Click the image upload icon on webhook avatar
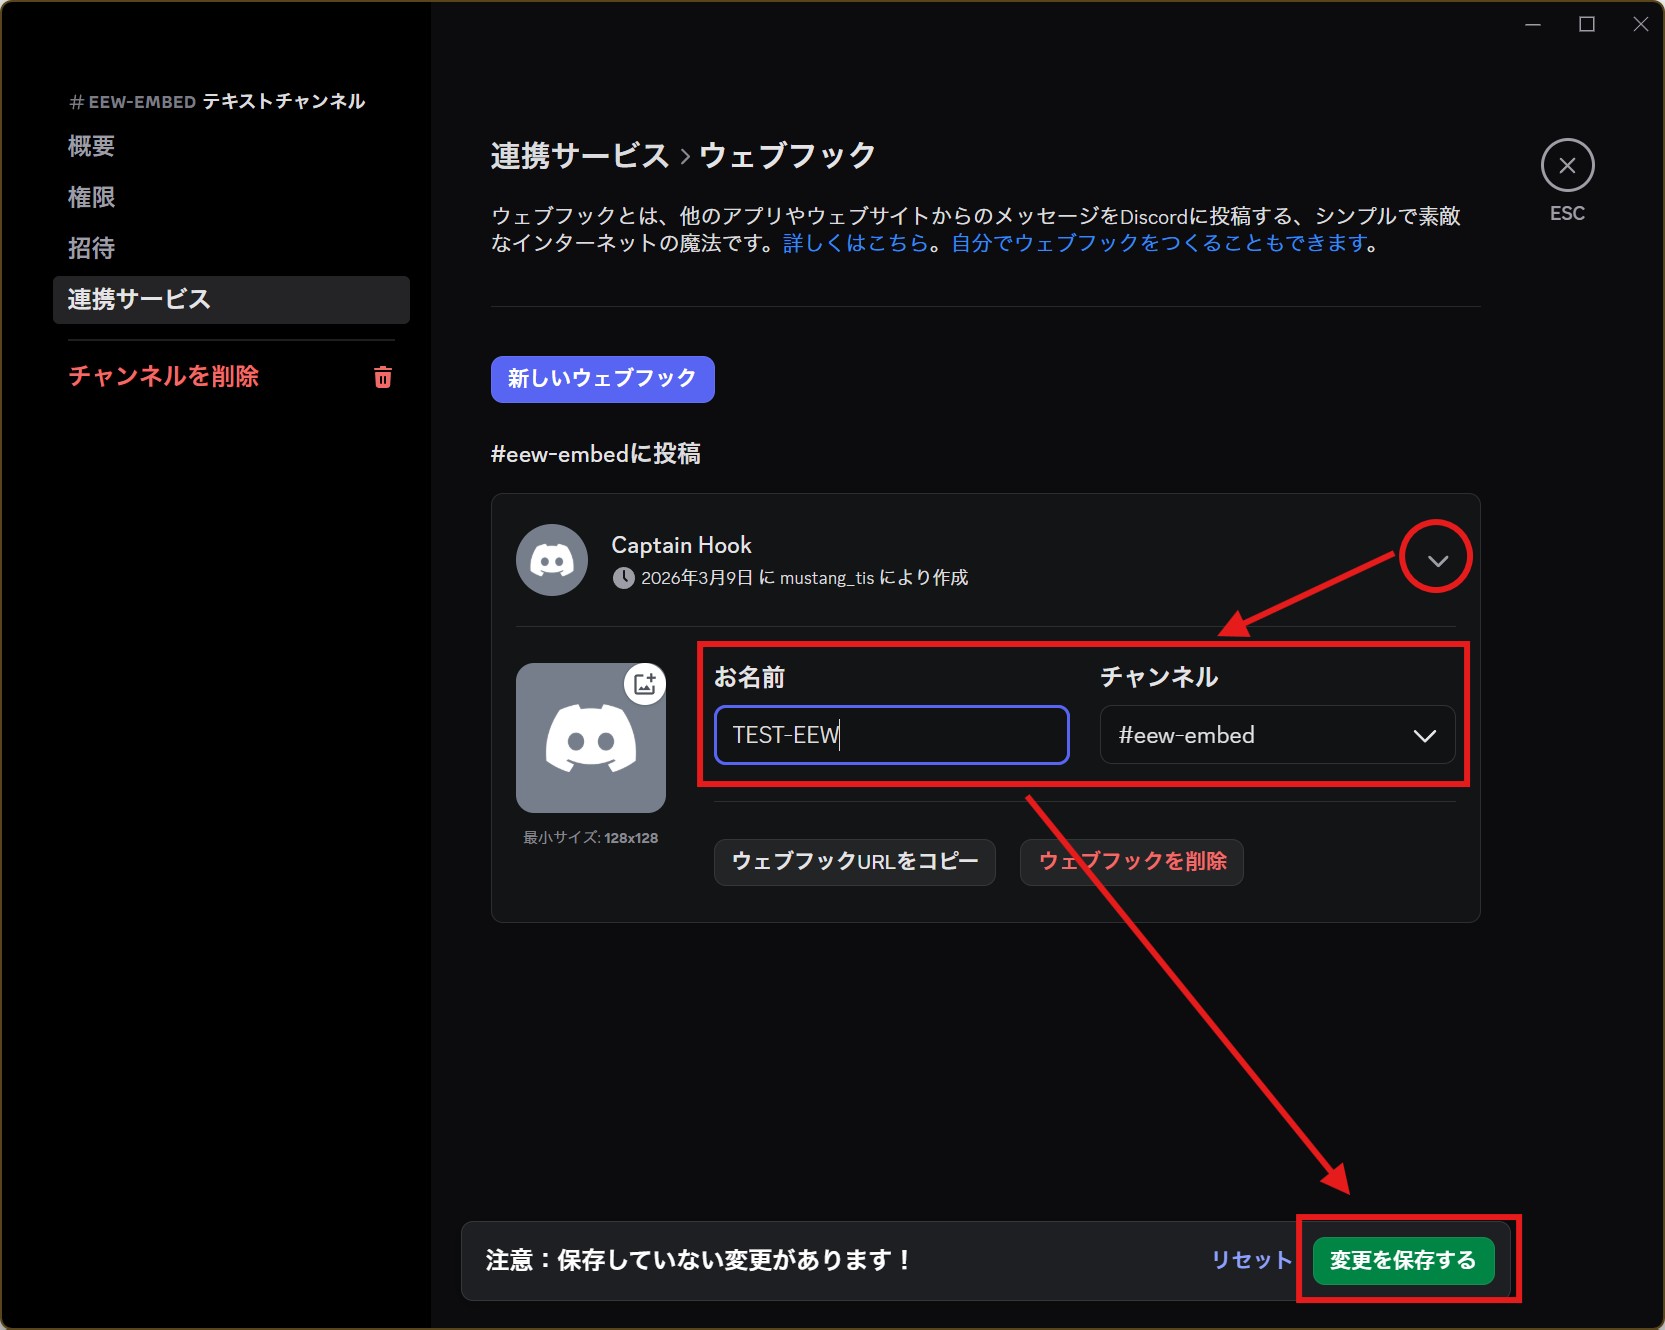 [x=646, y=684]
